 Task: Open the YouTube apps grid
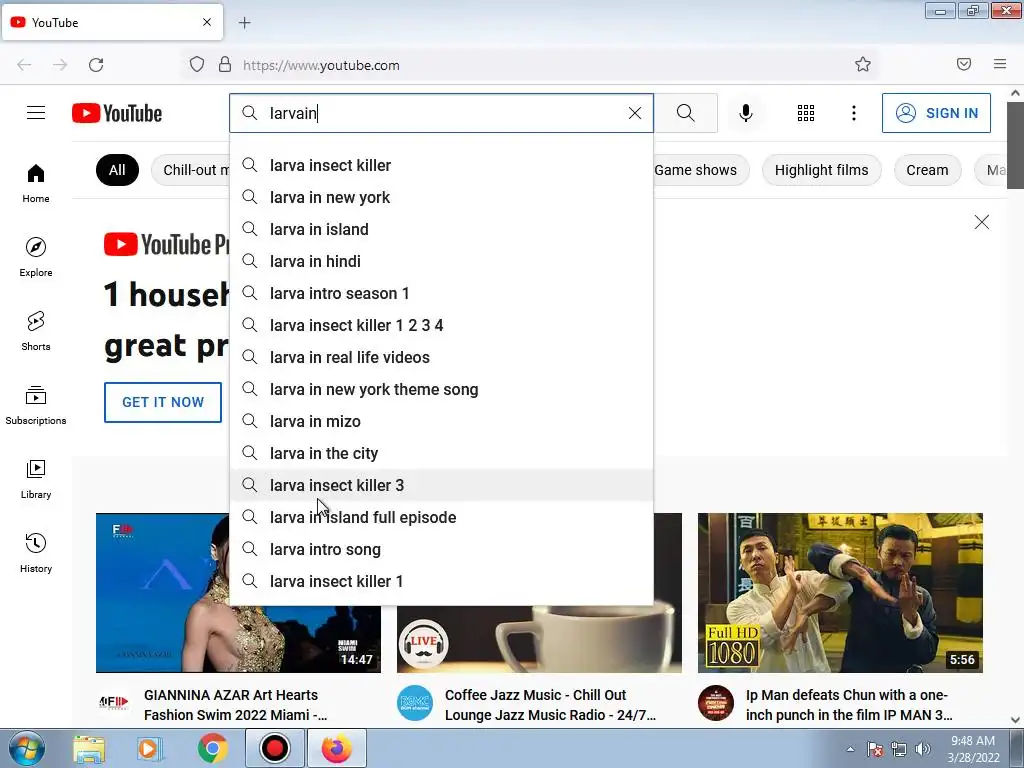(806, 113)
